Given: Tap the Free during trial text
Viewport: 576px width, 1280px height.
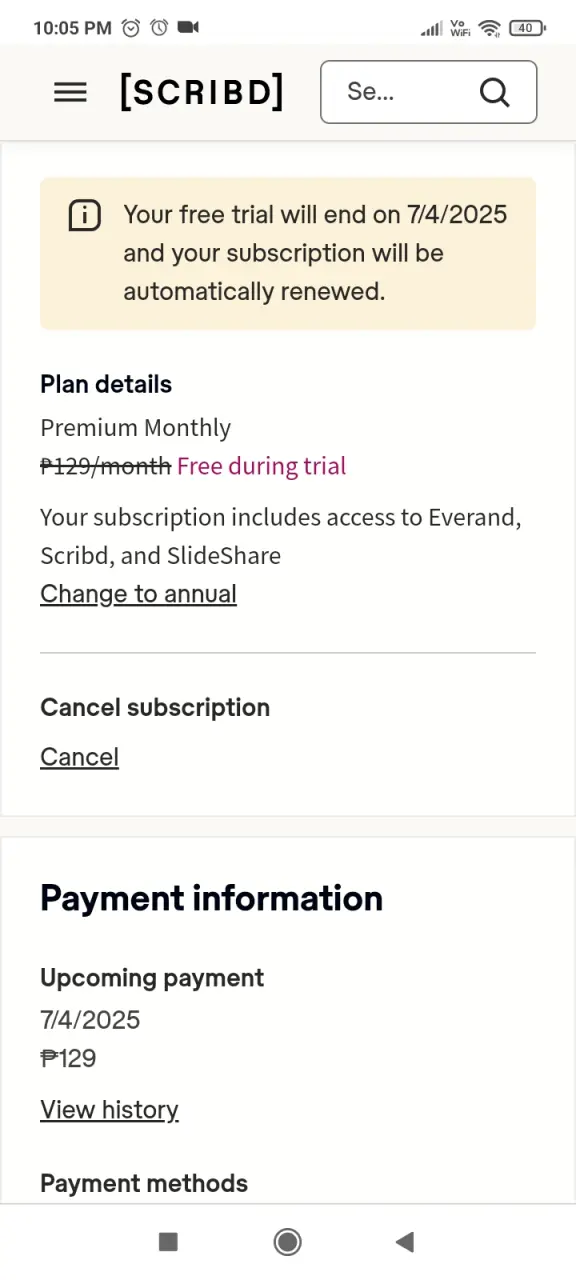Looking at the screenshot, I should (x=261, y=466).
